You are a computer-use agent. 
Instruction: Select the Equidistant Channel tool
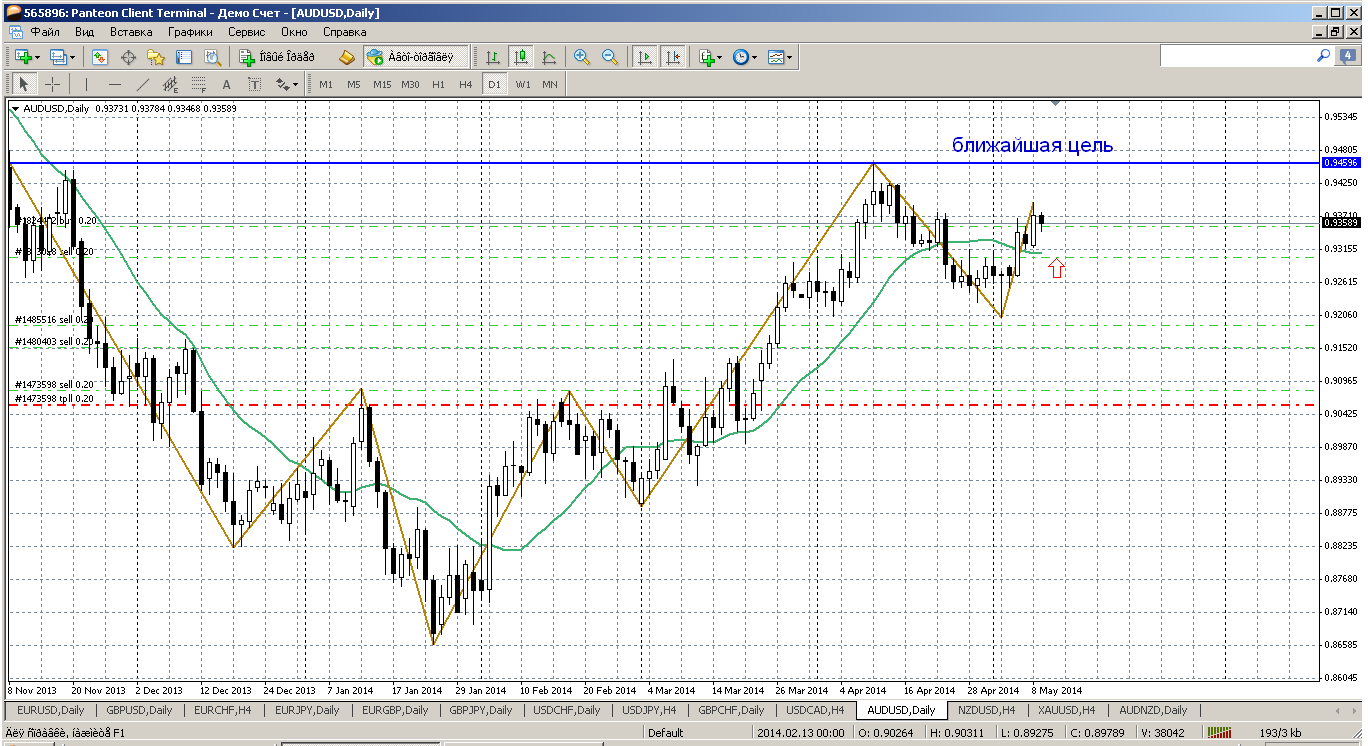[170, 84]
